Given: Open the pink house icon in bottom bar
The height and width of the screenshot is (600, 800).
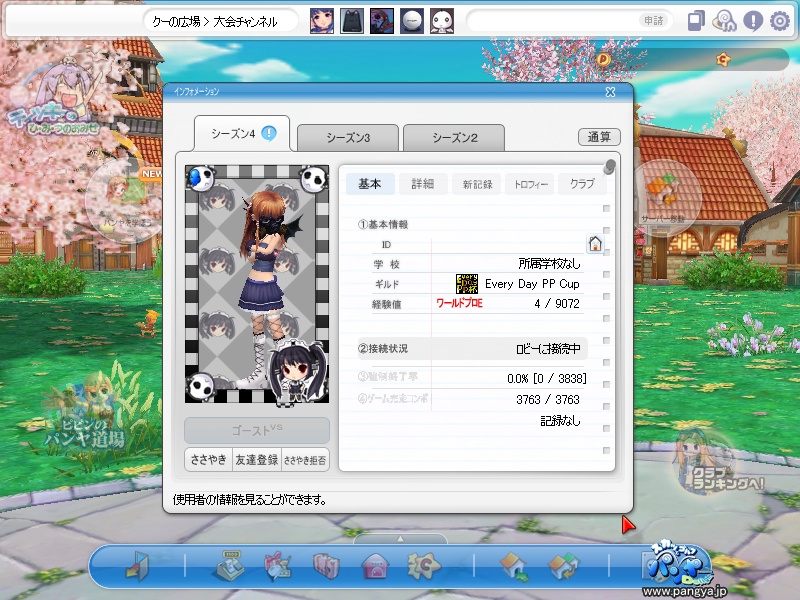Looking at the screenshot, I should (375, 566).
